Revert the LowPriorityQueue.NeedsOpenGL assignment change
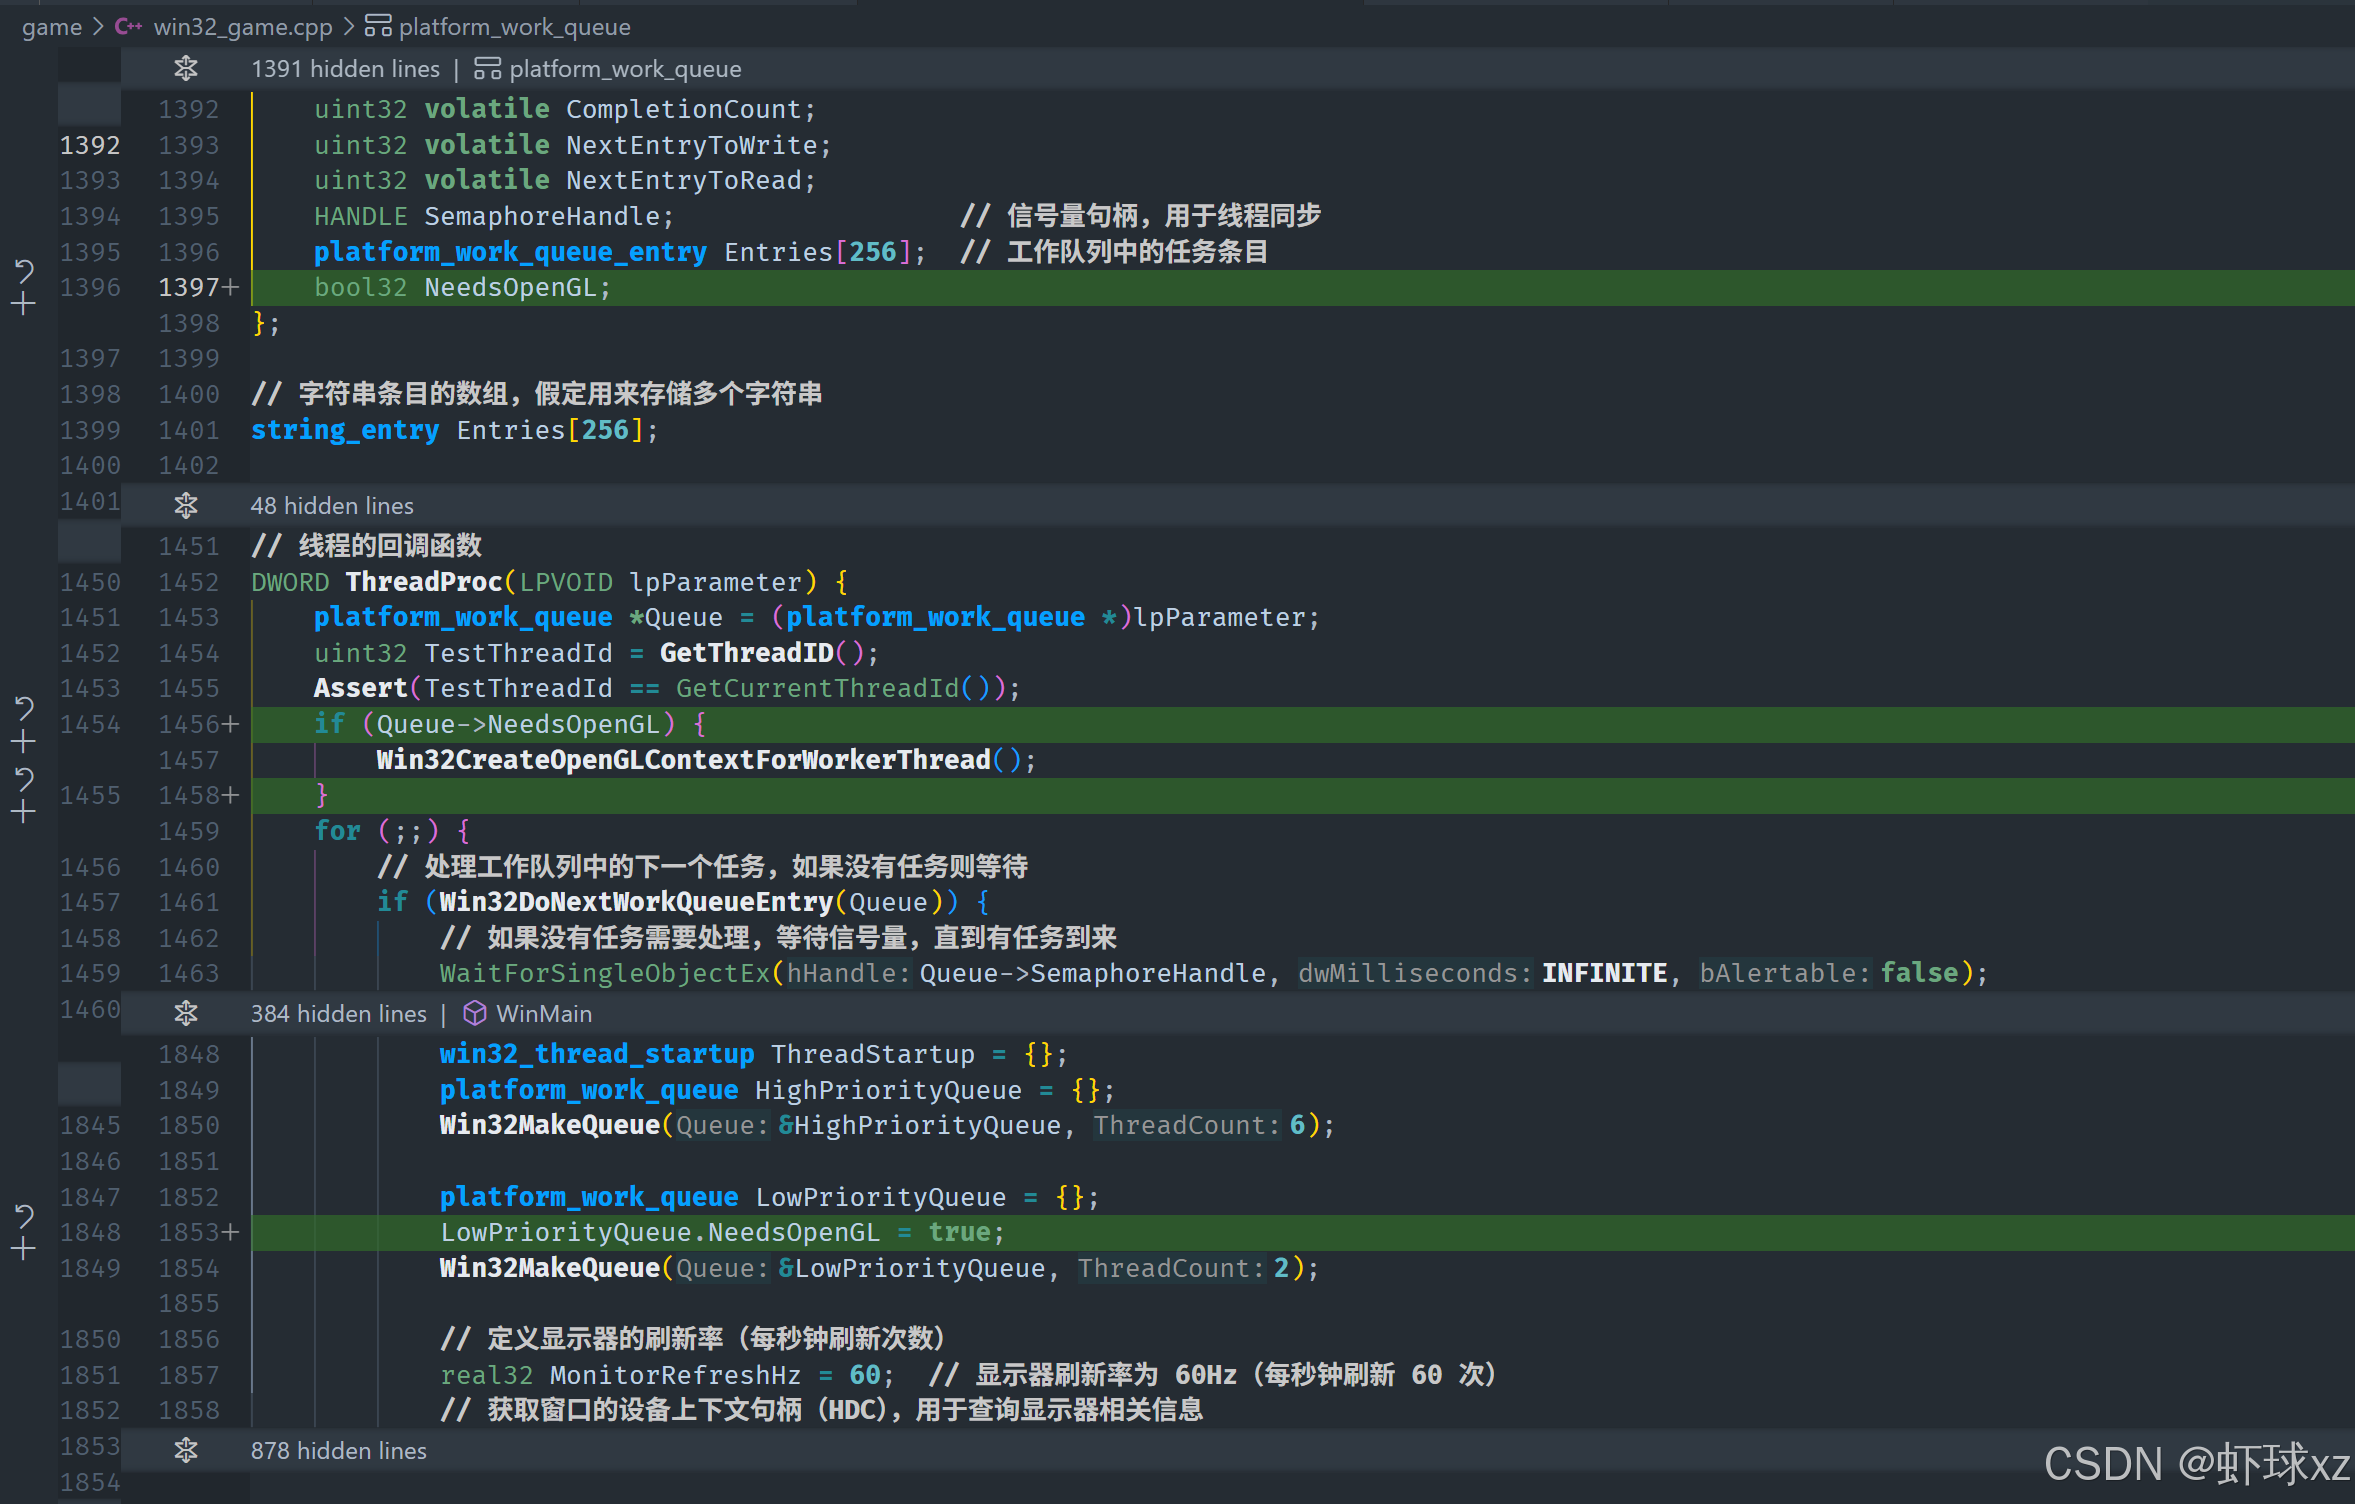This screenshot has height=1504, width=2355. coord(24,1215)
